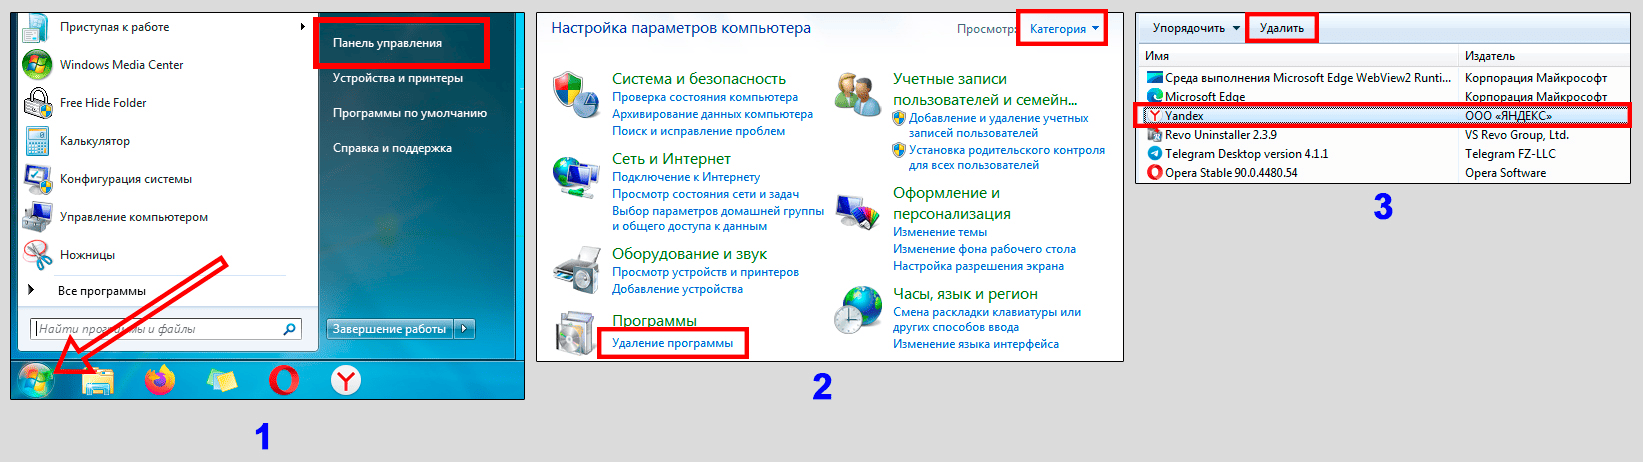Expand the Getting Started submenu arrow
This screenshot has width=1643, height=462.
click(302, 27)
